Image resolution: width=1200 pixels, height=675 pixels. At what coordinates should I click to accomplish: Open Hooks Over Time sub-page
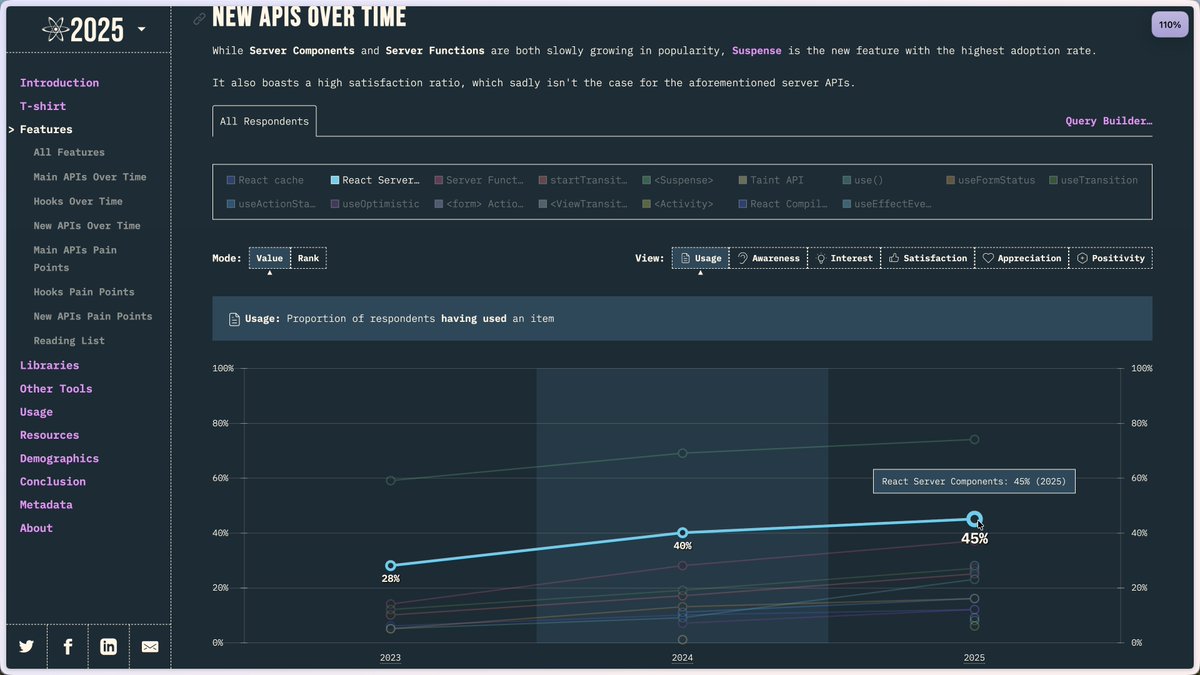(x=78, y=201)
